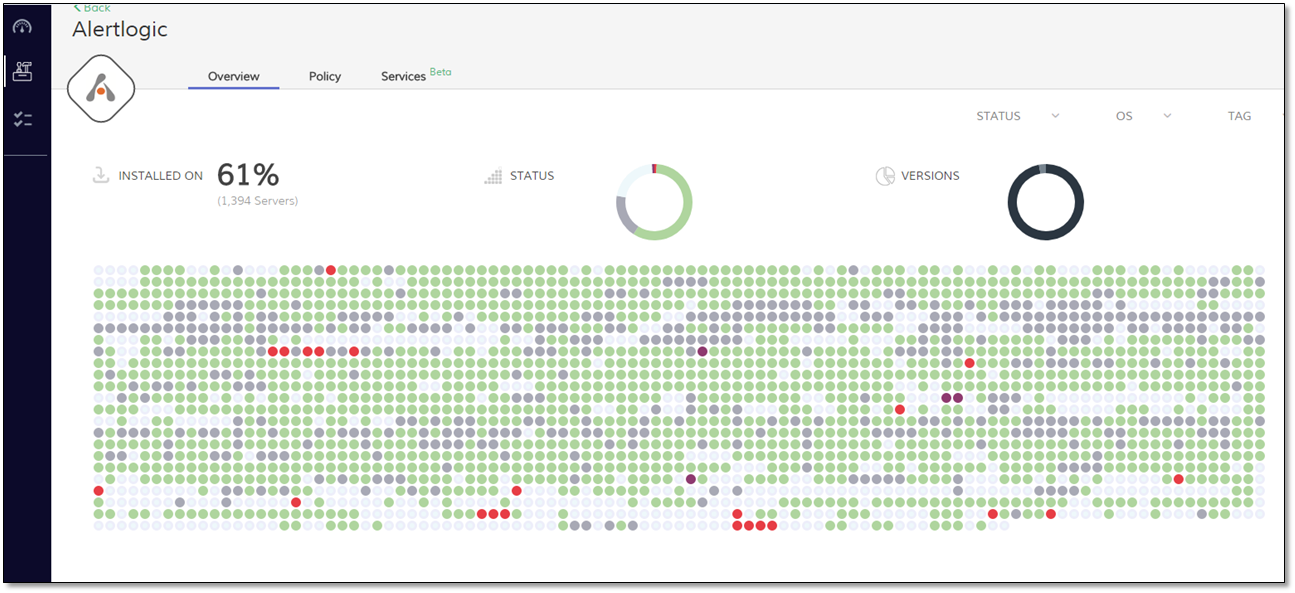Expand the STATUS filter dropdown

[x=1018, y=116]
